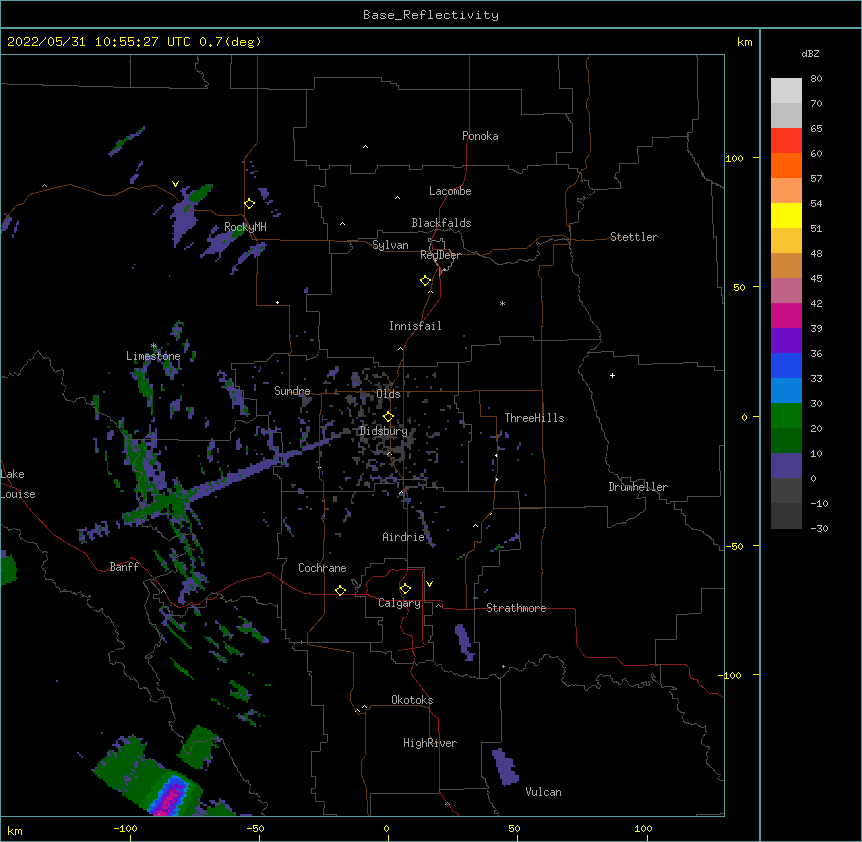This screenshot has height=842, width=862.
Task: Click the yellow V marker northeast of Calgary
Action: pyautogui.click(x=429, y=584)
